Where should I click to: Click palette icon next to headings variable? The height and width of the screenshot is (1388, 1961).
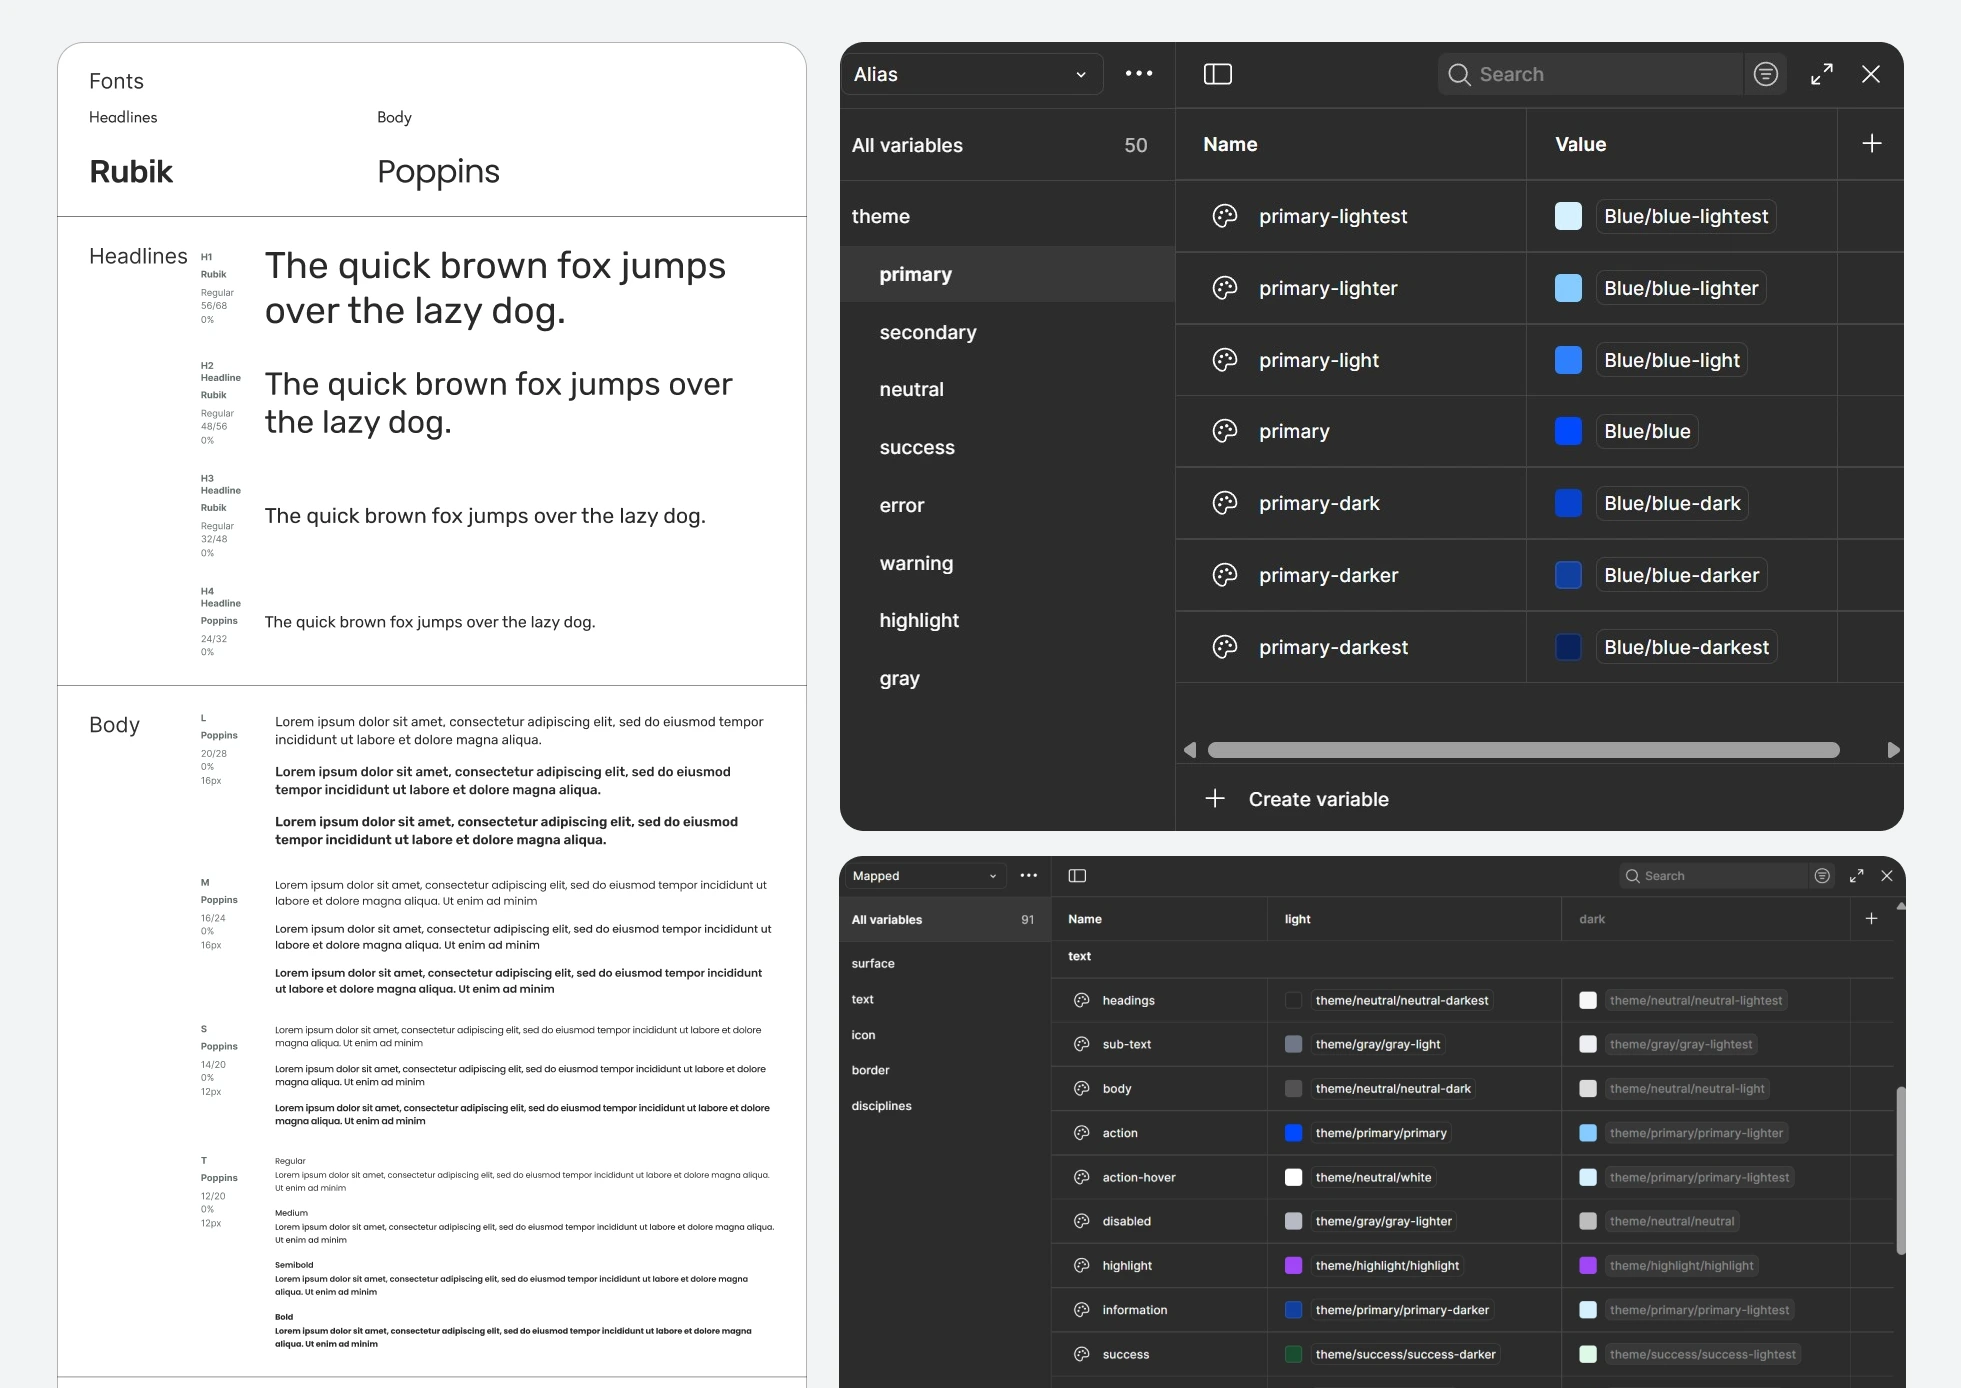[1081, 1000]
